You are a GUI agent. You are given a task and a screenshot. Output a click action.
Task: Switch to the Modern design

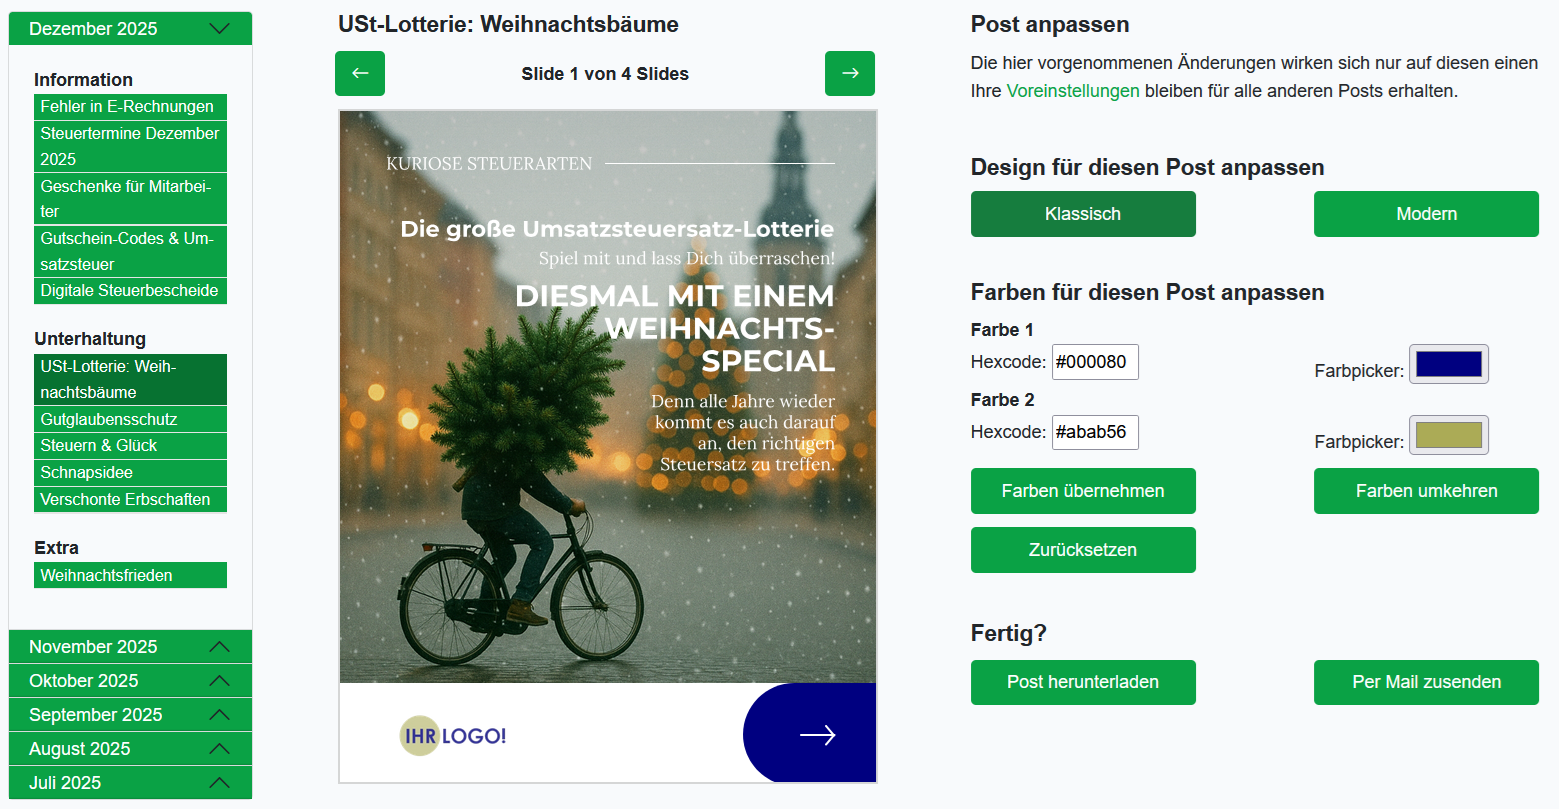1426,214
